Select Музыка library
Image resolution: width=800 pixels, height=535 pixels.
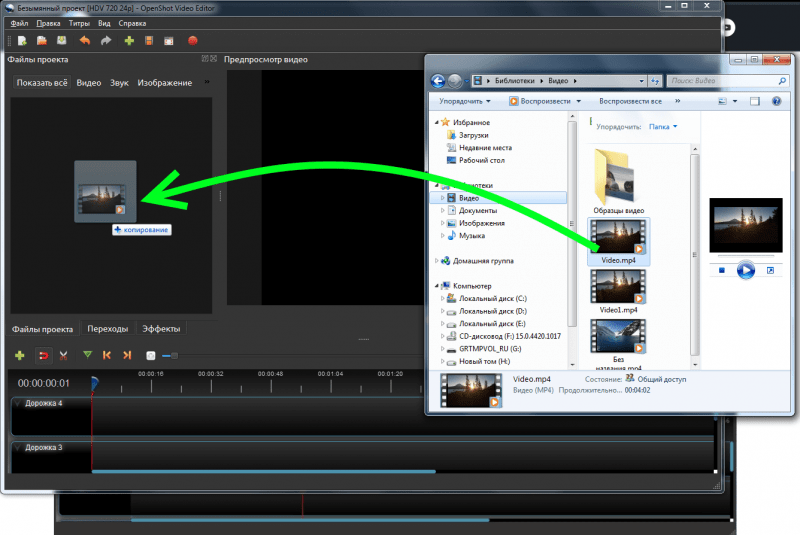(471, 236)
